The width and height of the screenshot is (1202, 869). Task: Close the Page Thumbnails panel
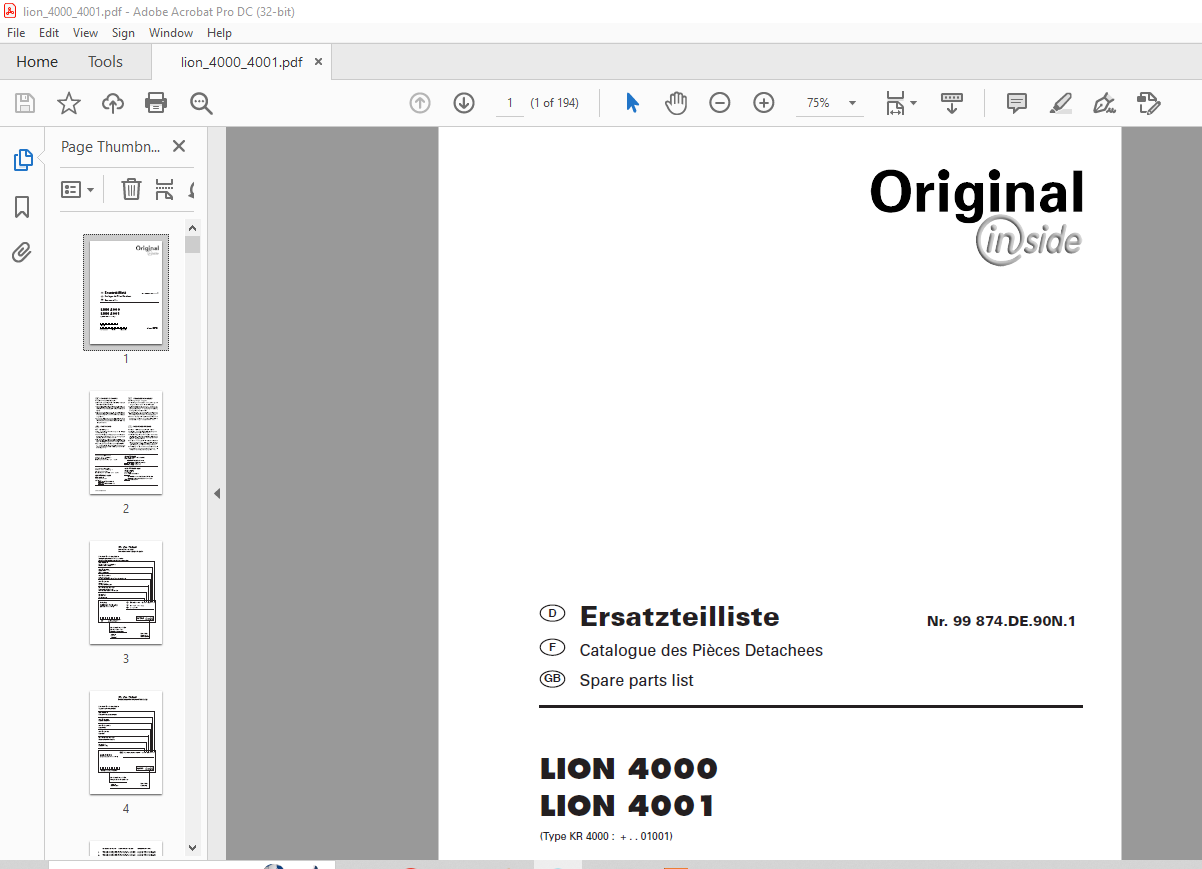point(179,146)
